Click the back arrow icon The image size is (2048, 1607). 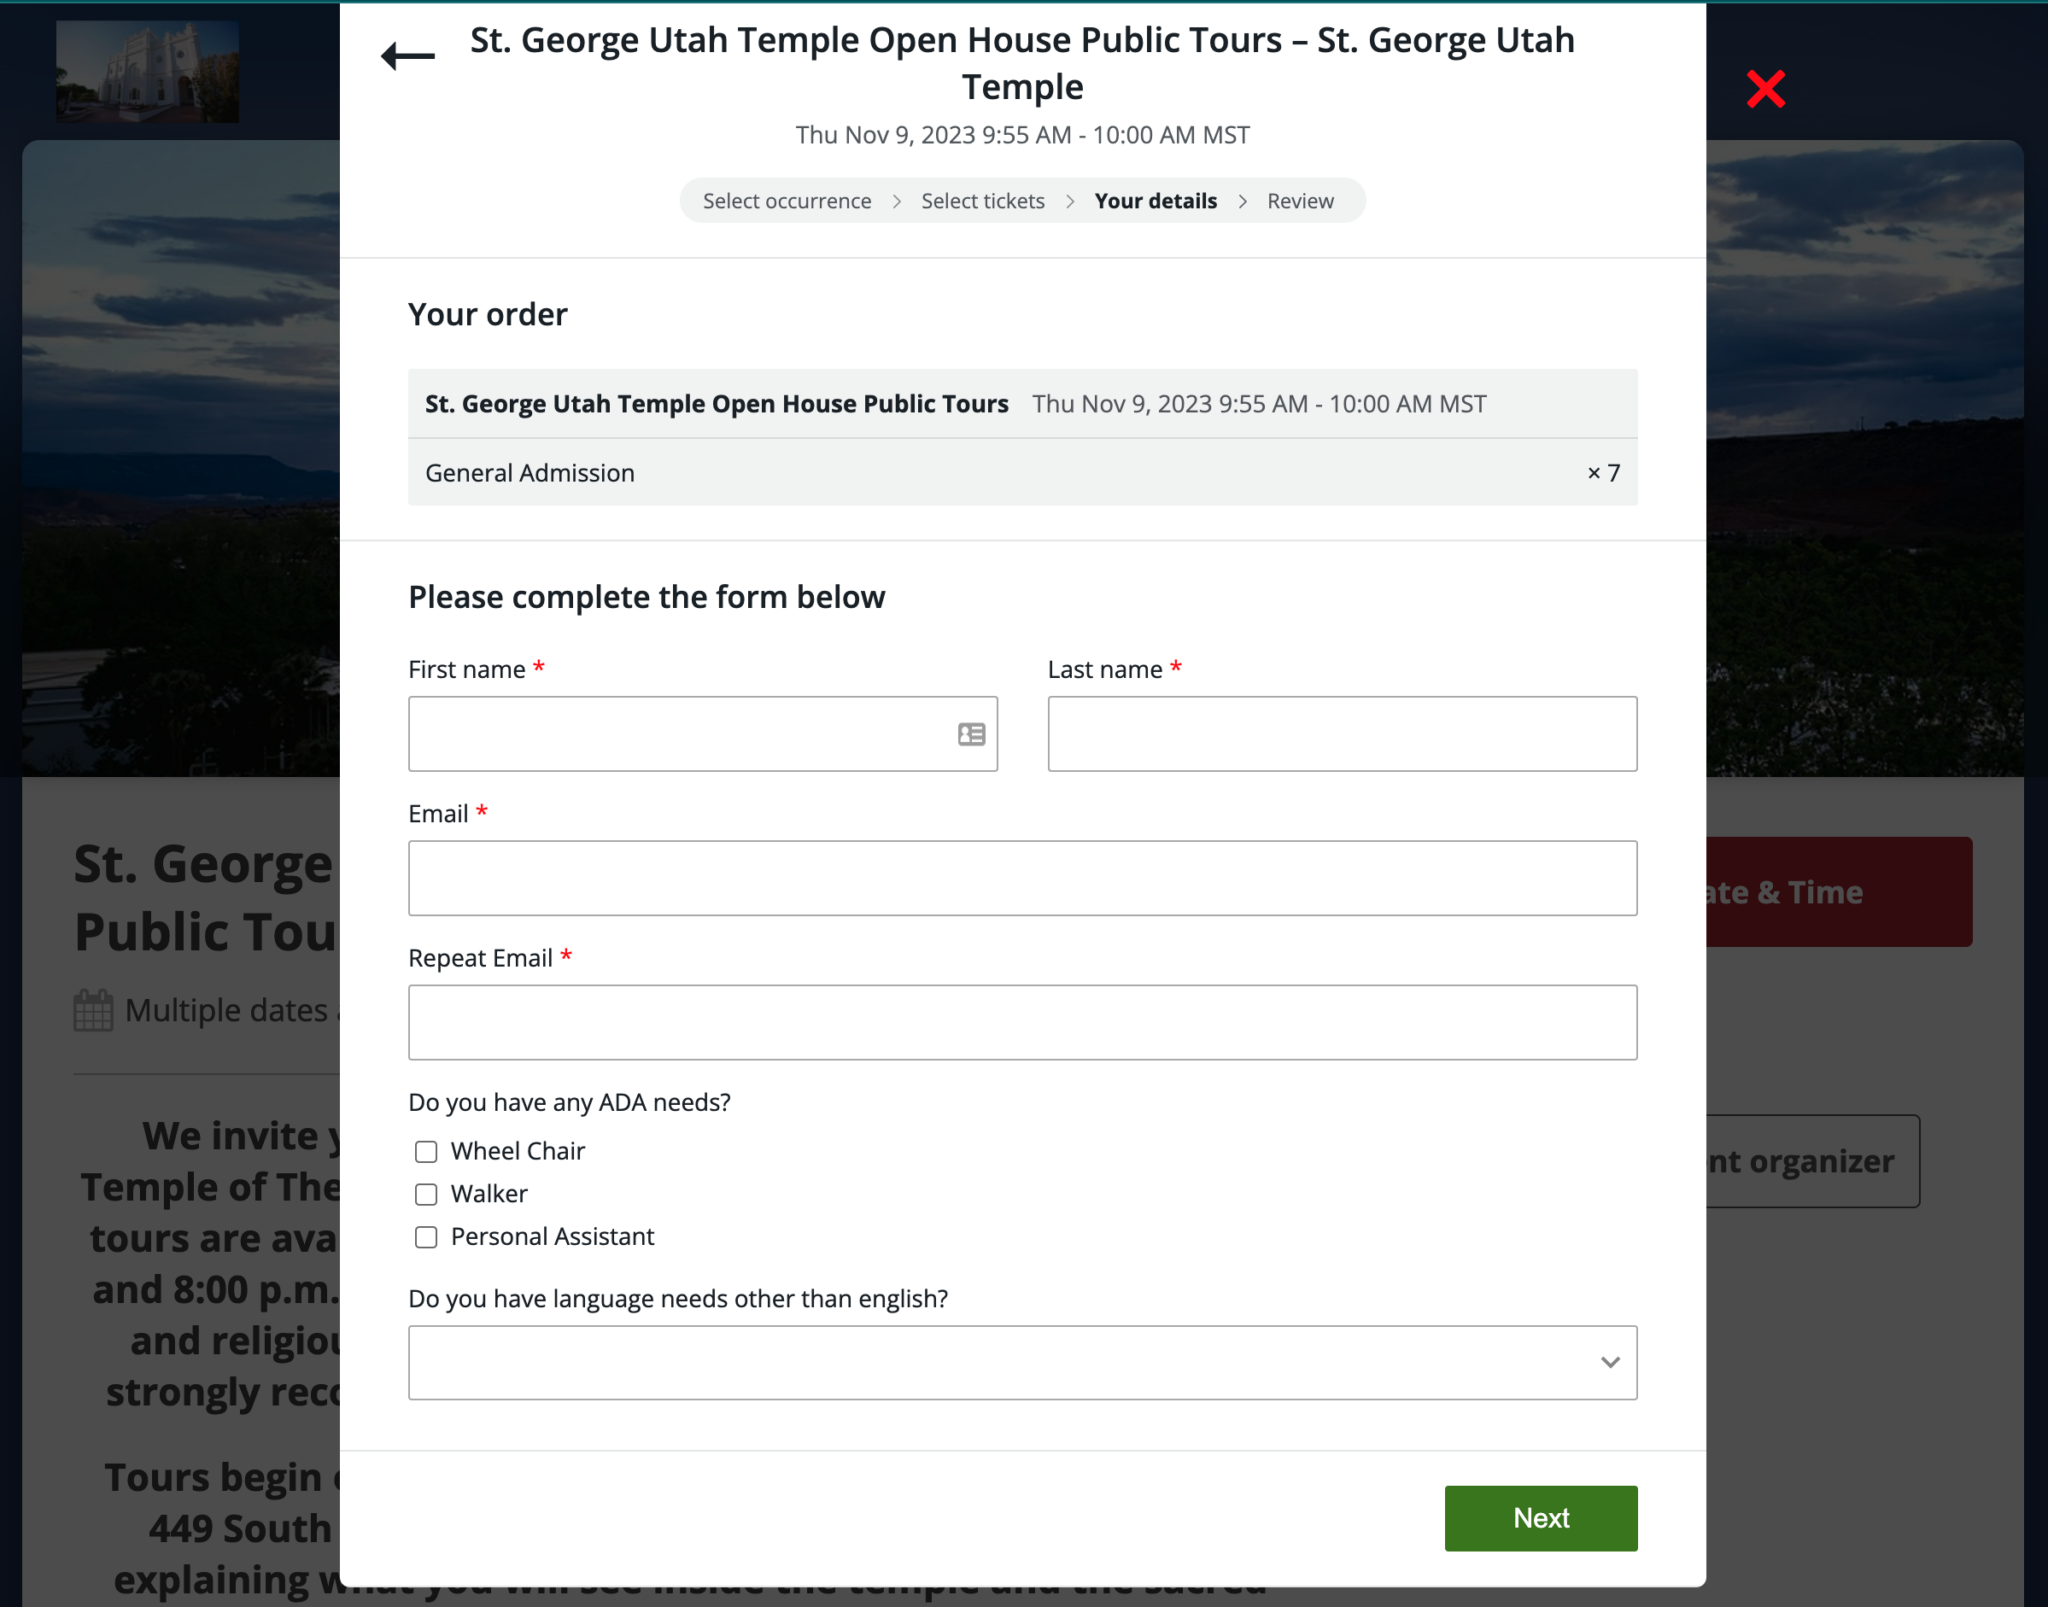click(408, 56)
